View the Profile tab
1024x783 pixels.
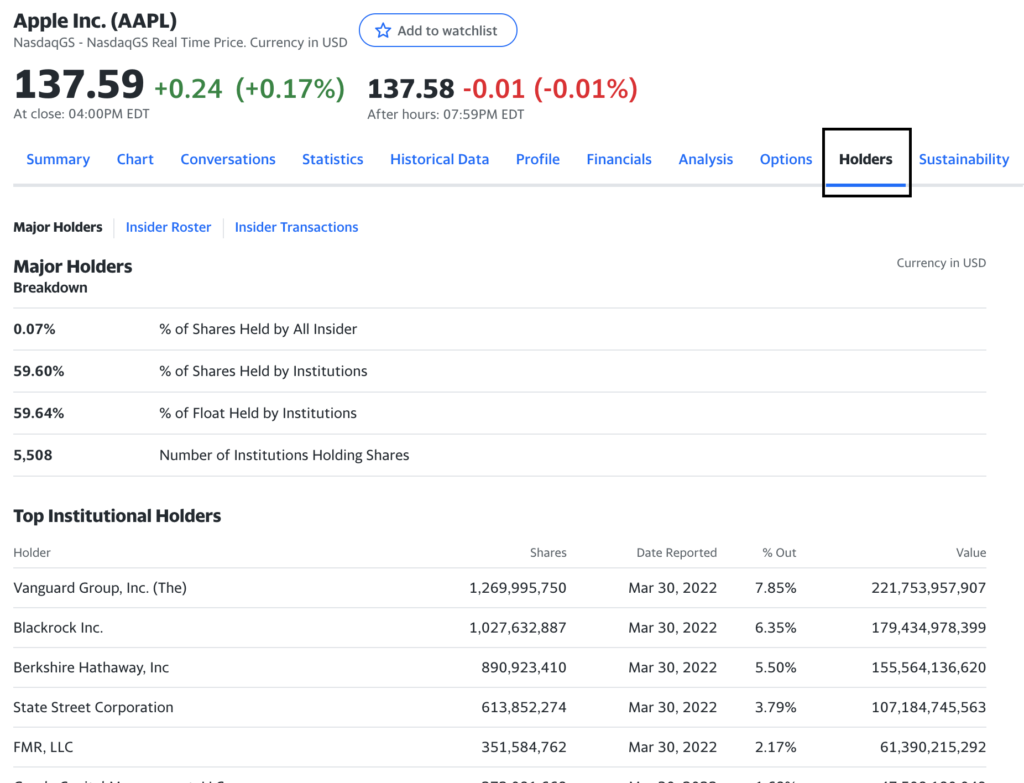tap(537, 159)
